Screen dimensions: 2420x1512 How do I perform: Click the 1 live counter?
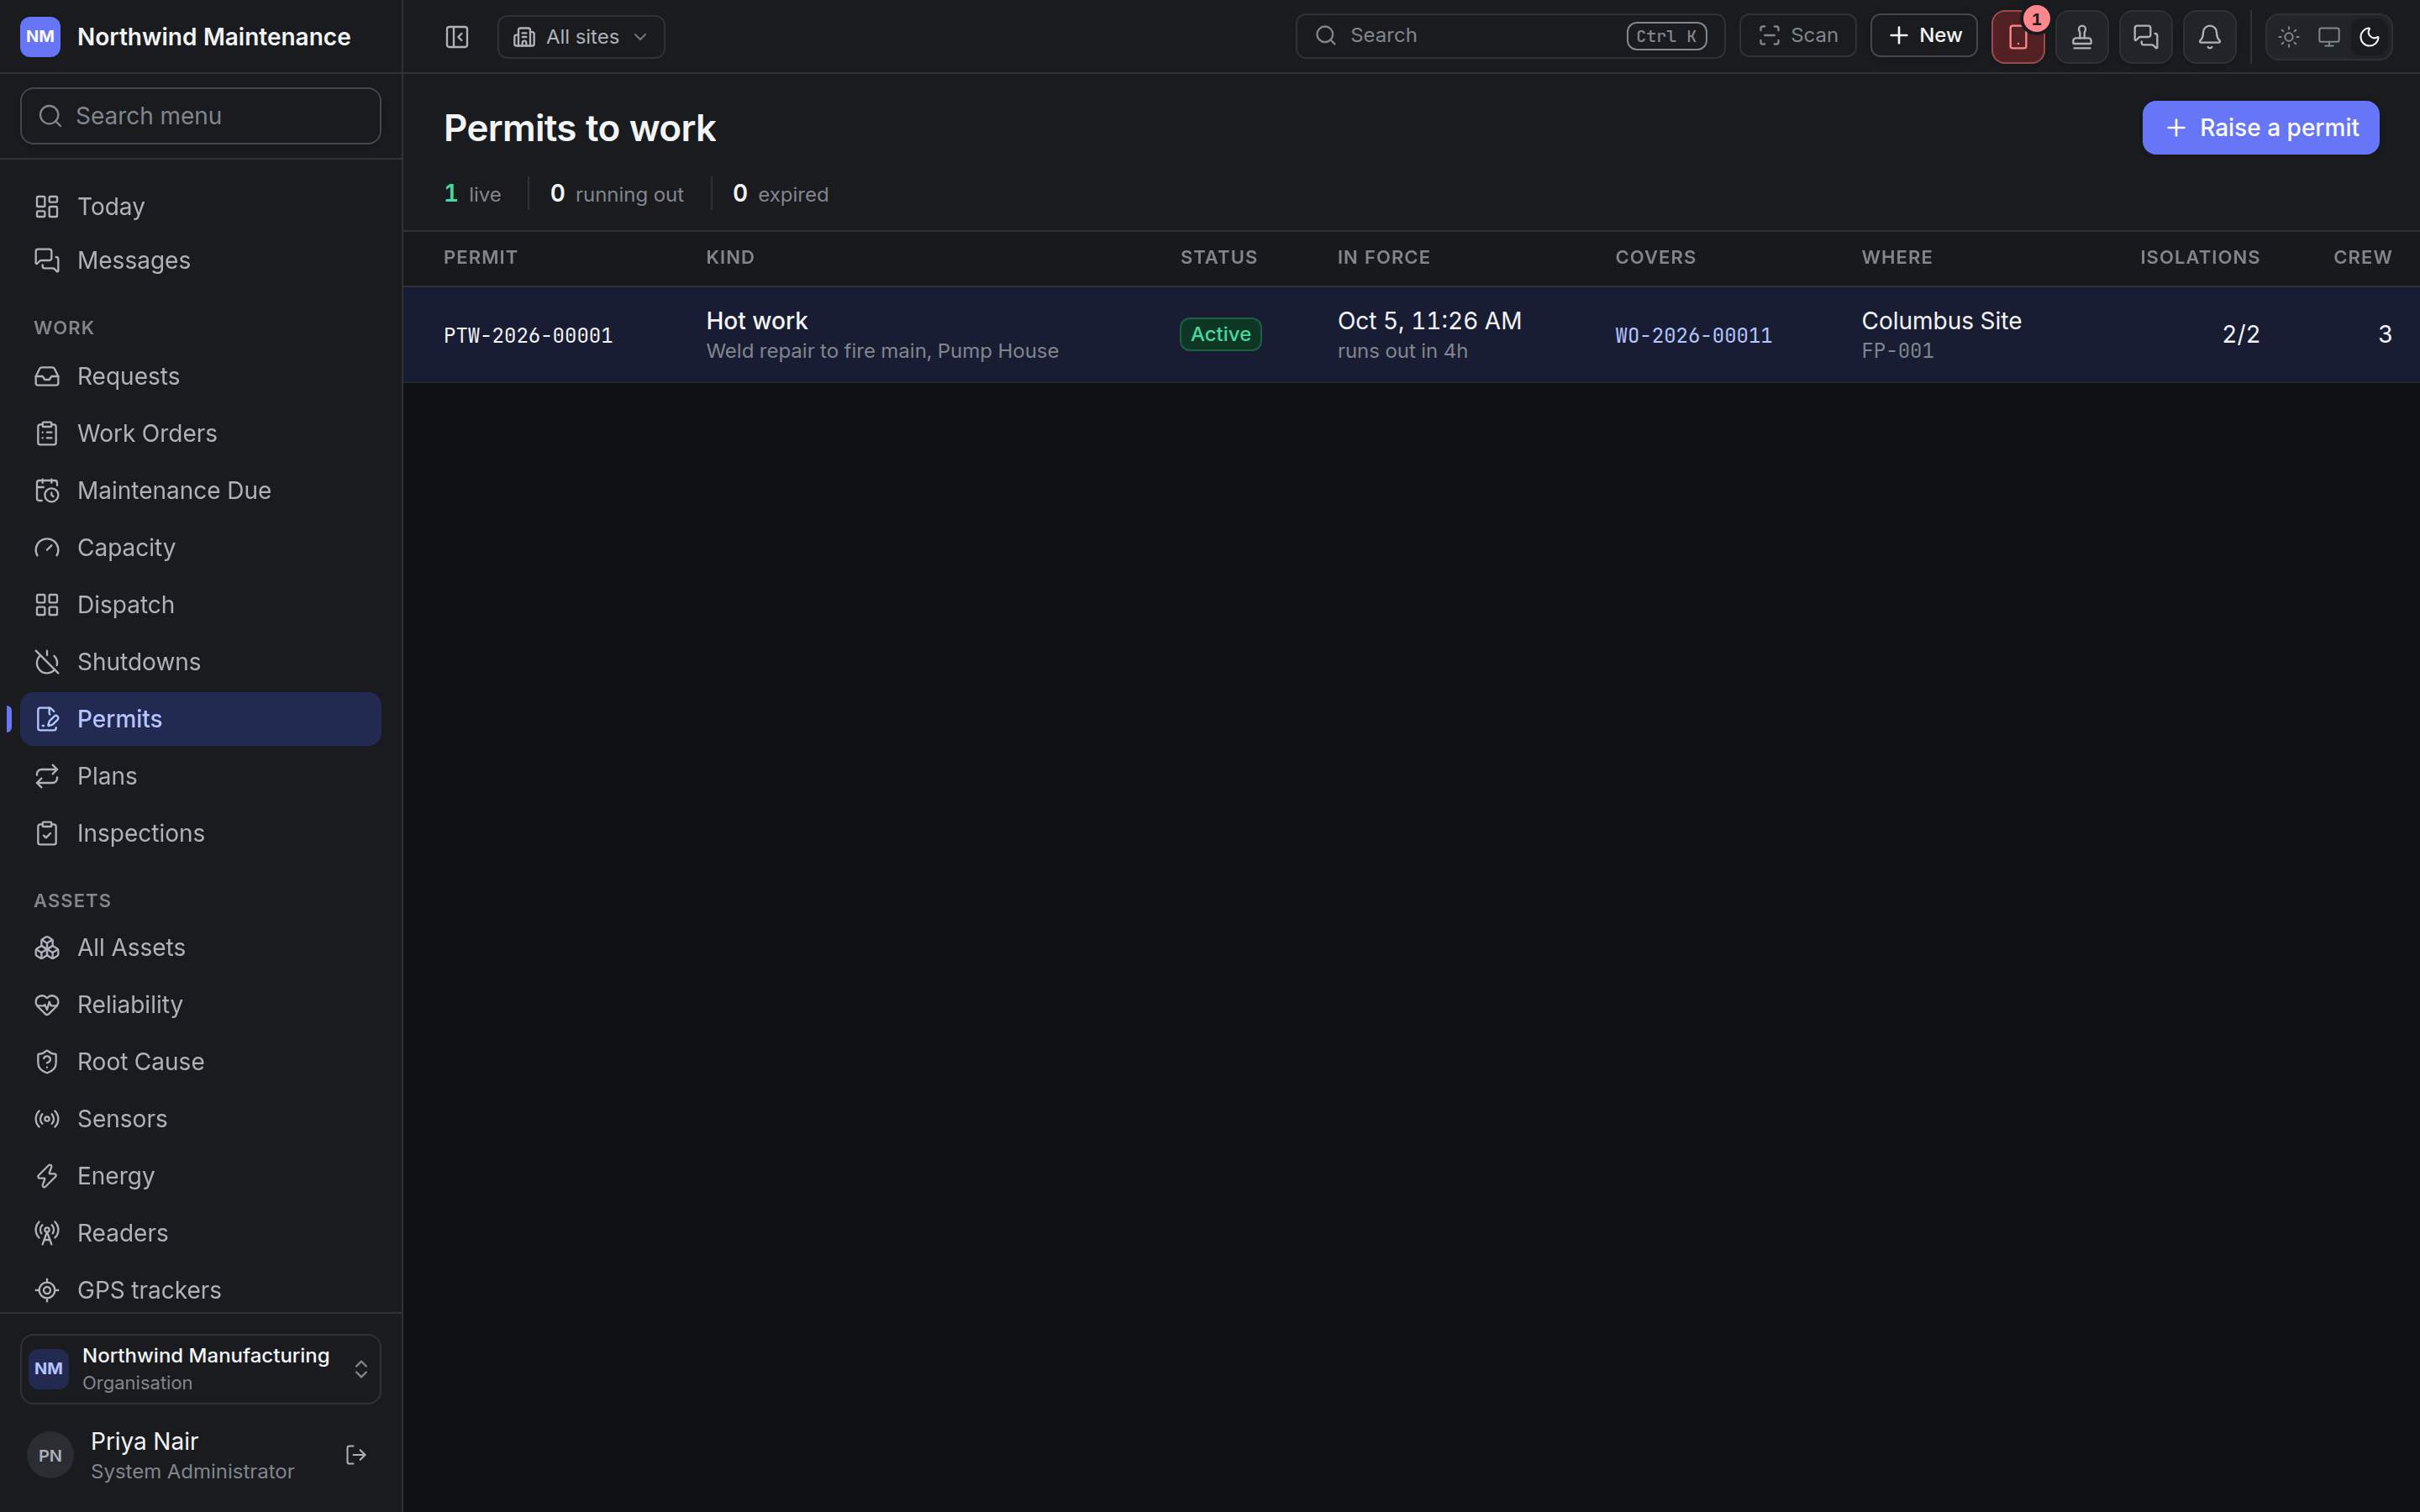pyautogui.click(x=472, y=193)
